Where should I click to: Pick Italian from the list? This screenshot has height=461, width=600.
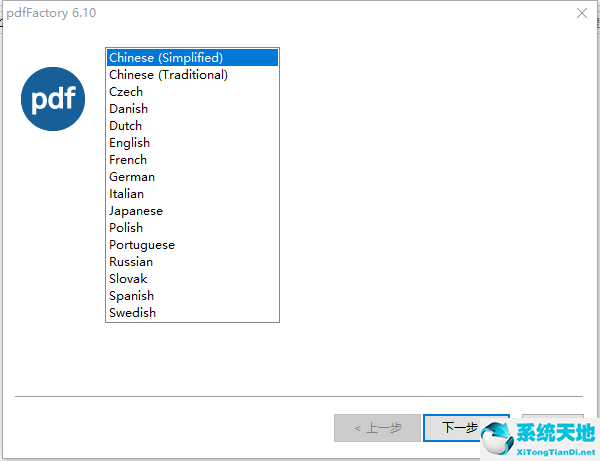click(x=192, y=194)
